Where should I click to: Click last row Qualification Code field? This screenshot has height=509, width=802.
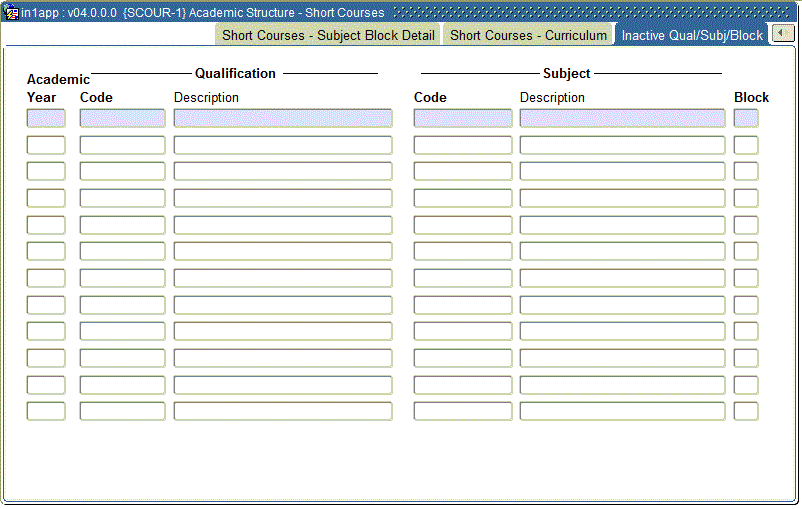(x=122, y=411)
